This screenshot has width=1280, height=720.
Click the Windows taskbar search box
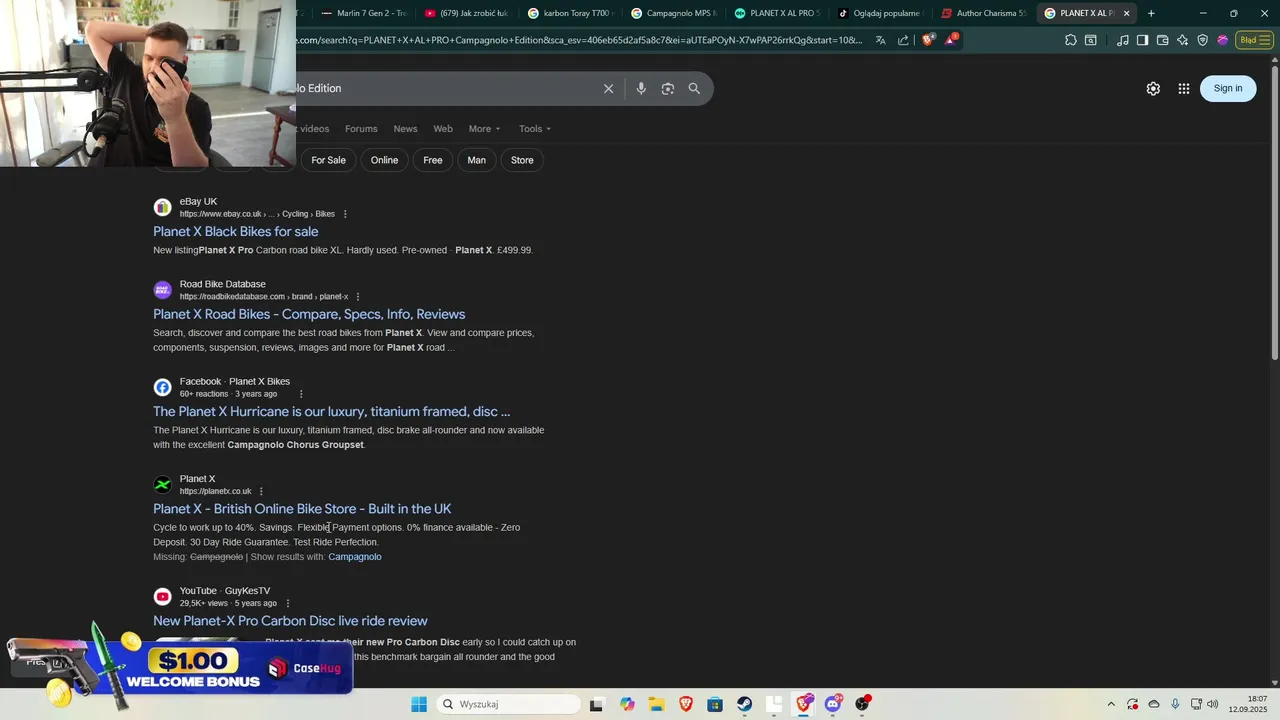[x=506, y=704]
